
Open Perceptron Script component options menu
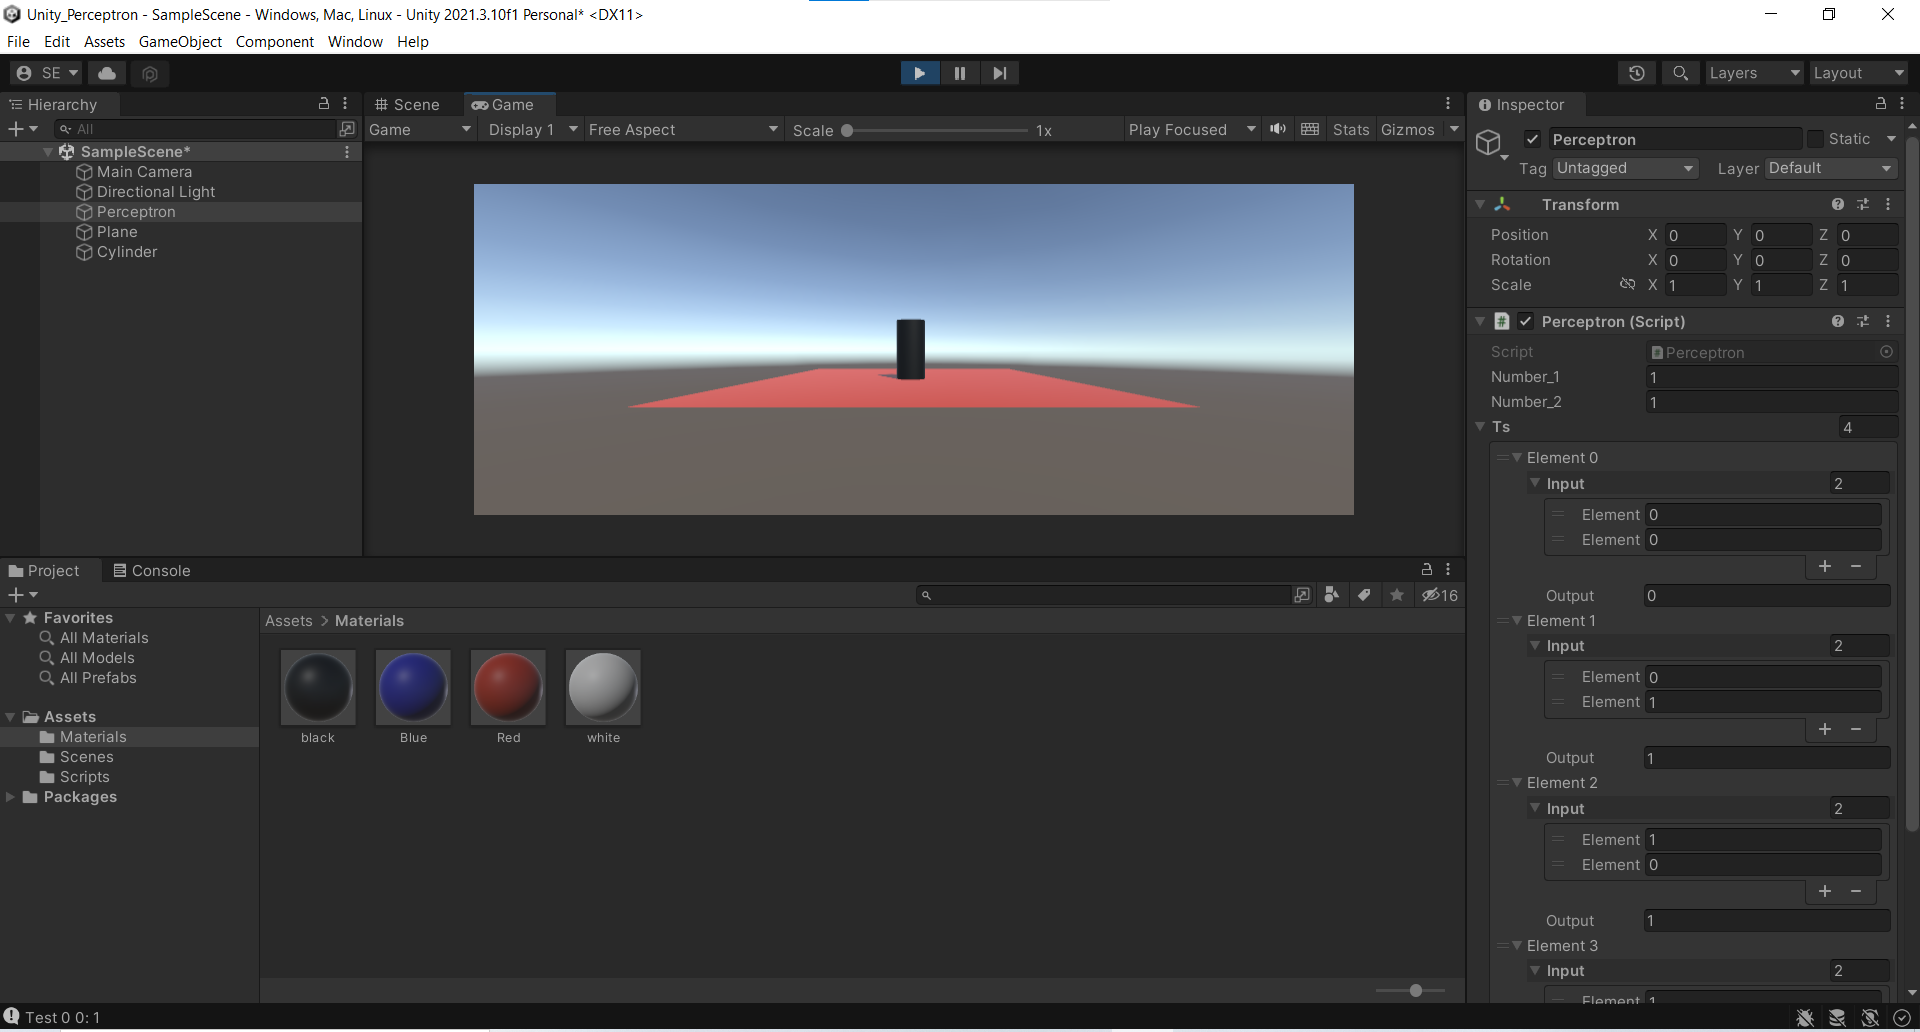[1888, 321]
